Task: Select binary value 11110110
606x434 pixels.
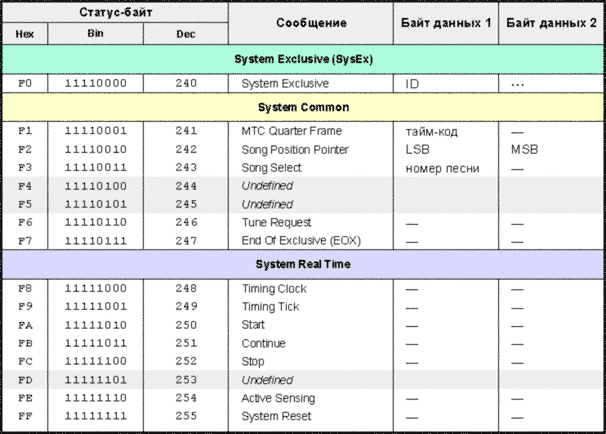Action: coord(95,223)
